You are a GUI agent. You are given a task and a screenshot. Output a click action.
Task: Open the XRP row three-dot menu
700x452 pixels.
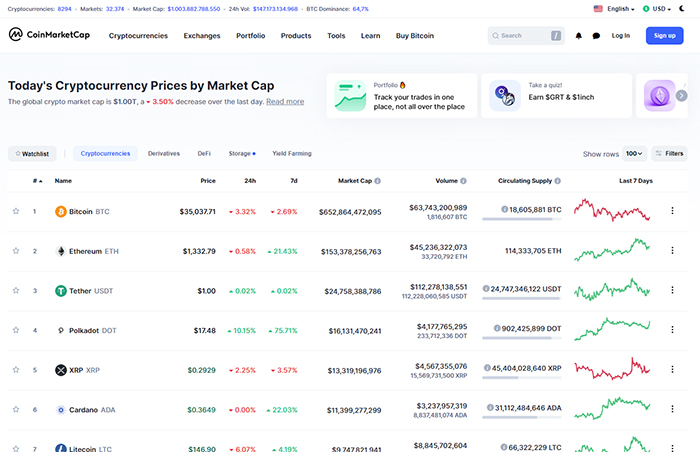[672, 369]
